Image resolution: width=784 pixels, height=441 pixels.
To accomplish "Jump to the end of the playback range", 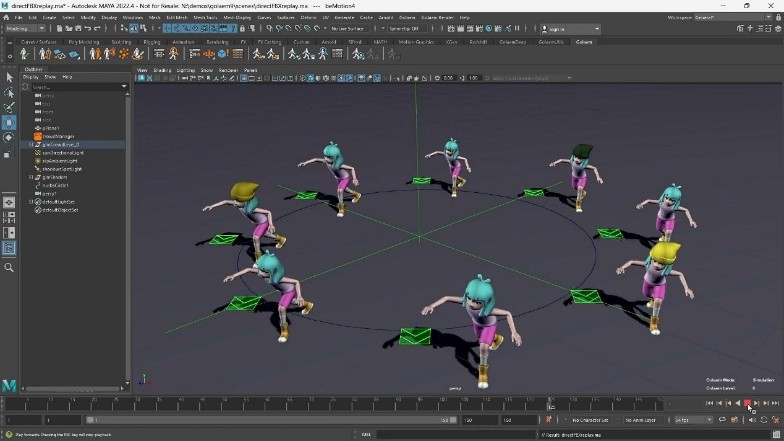I will click(x=776, y=403).
